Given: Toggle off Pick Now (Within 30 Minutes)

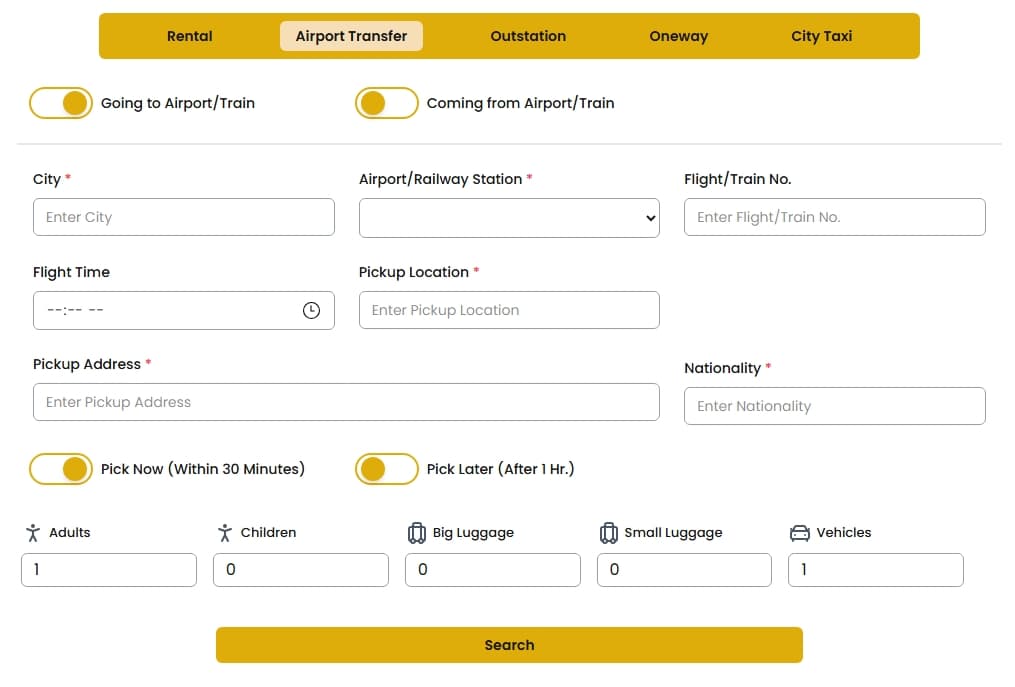Looking at the screenshot, I should [61, 468].
